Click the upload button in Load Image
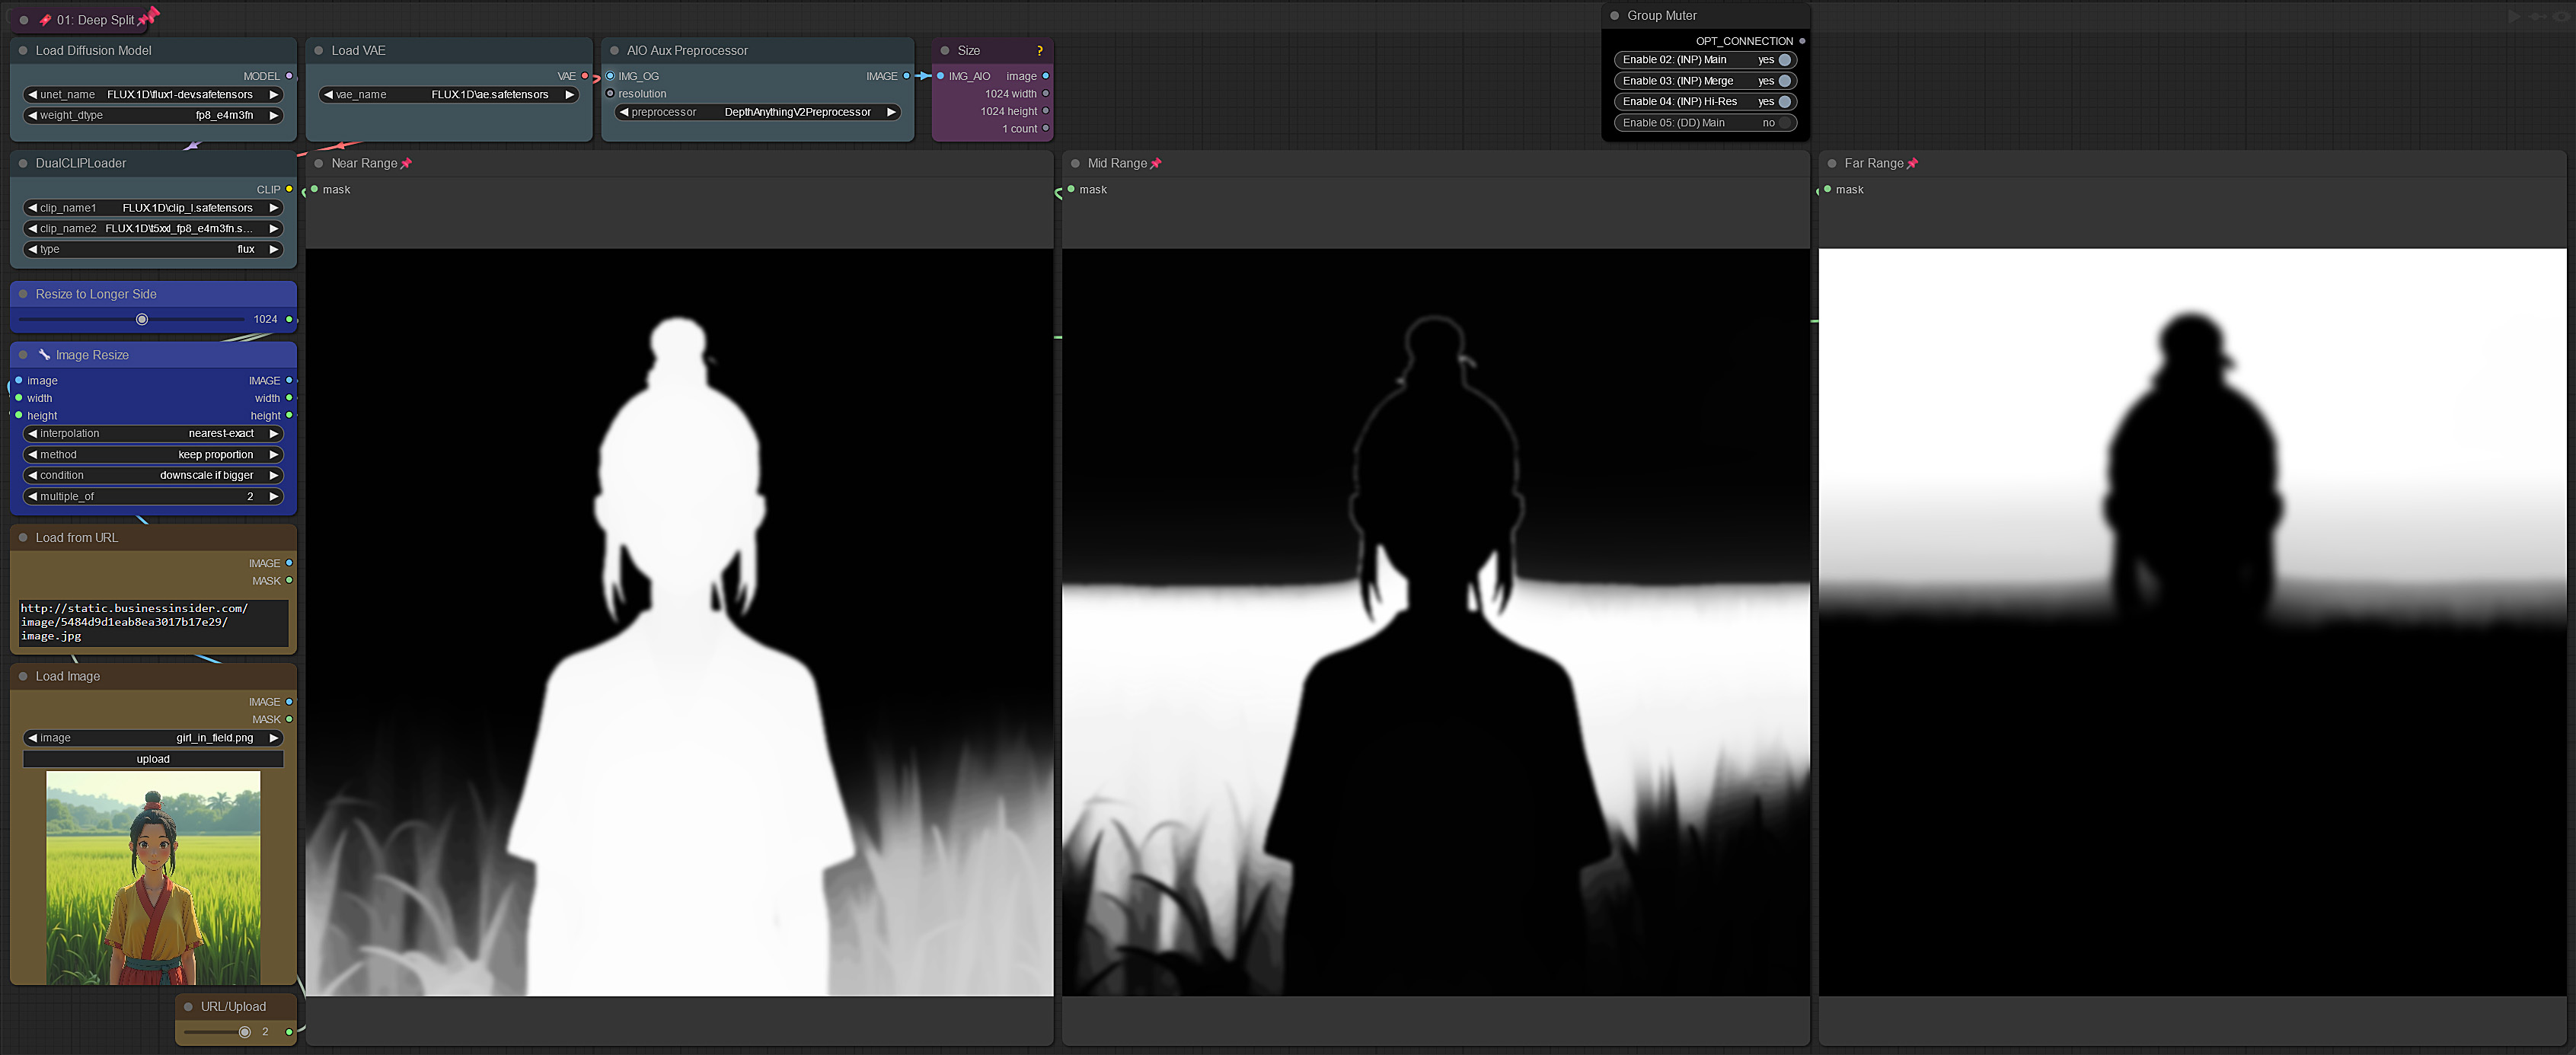The height and width of the screenshot is (1055, 2576). coord(153,759)
